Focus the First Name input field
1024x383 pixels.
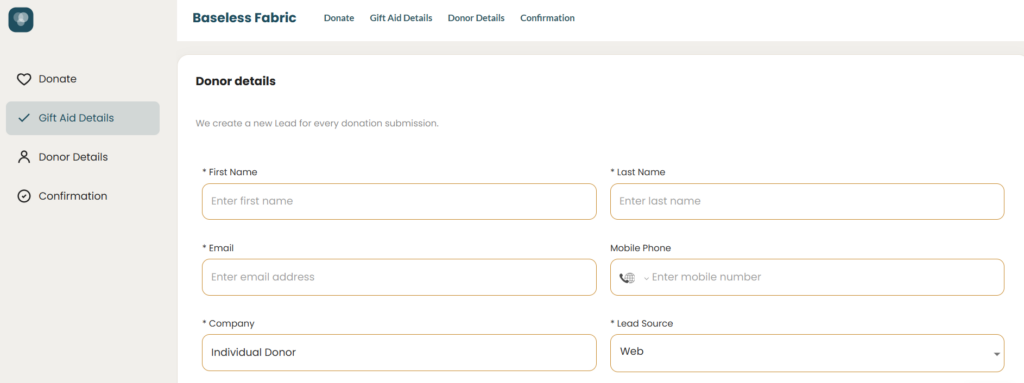pos(399,201)
